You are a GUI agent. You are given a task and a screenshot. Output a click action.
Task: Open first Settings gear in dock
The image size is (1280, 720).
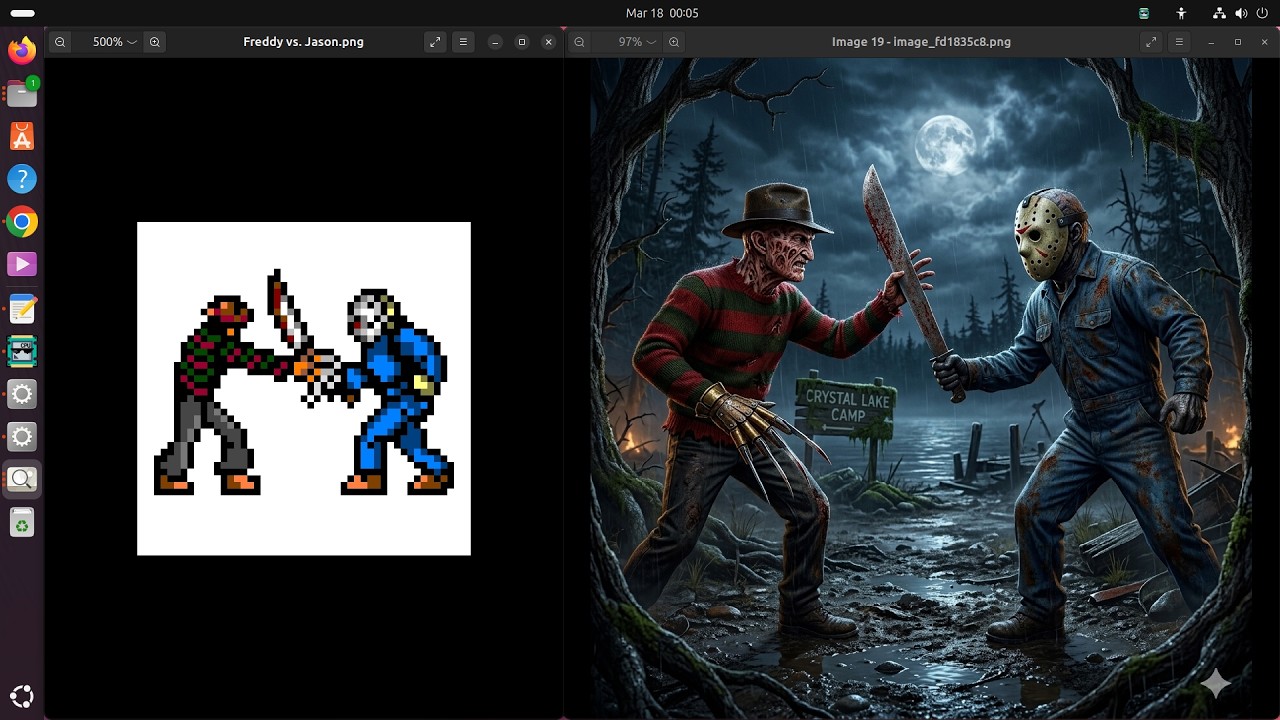(22, 394)
